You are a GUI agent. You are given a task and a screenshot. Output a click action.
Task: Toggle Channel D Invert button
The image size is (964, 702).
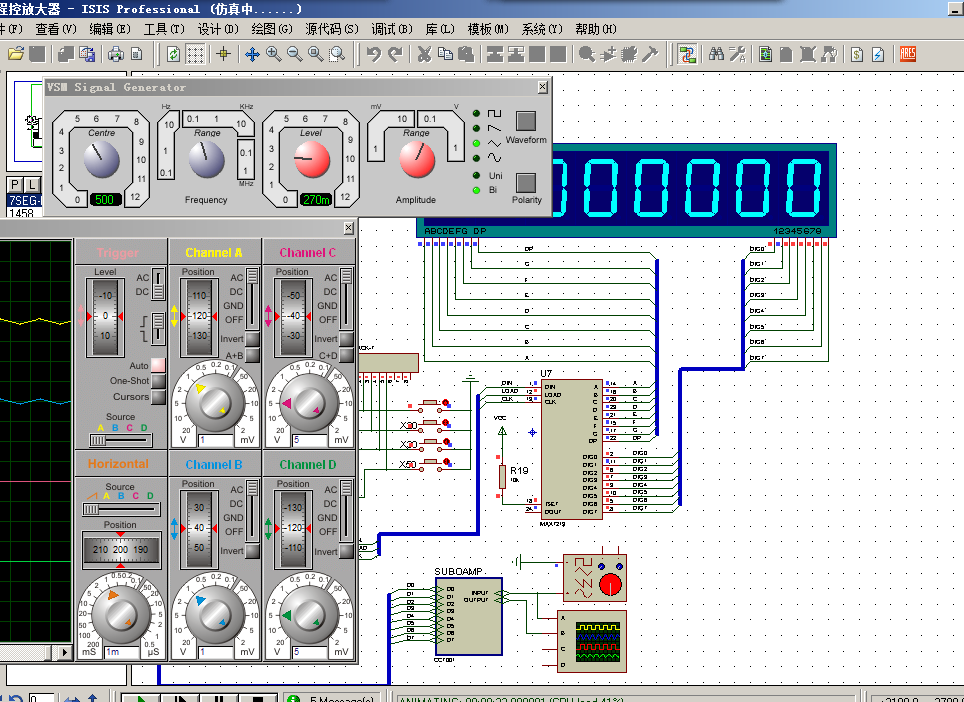click(346, 551)
